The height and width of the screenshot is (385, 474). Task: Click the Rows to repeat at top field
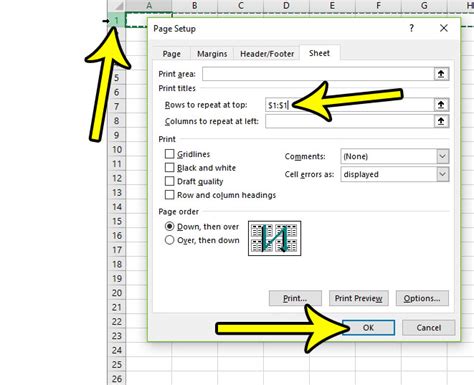pos(349,105)
